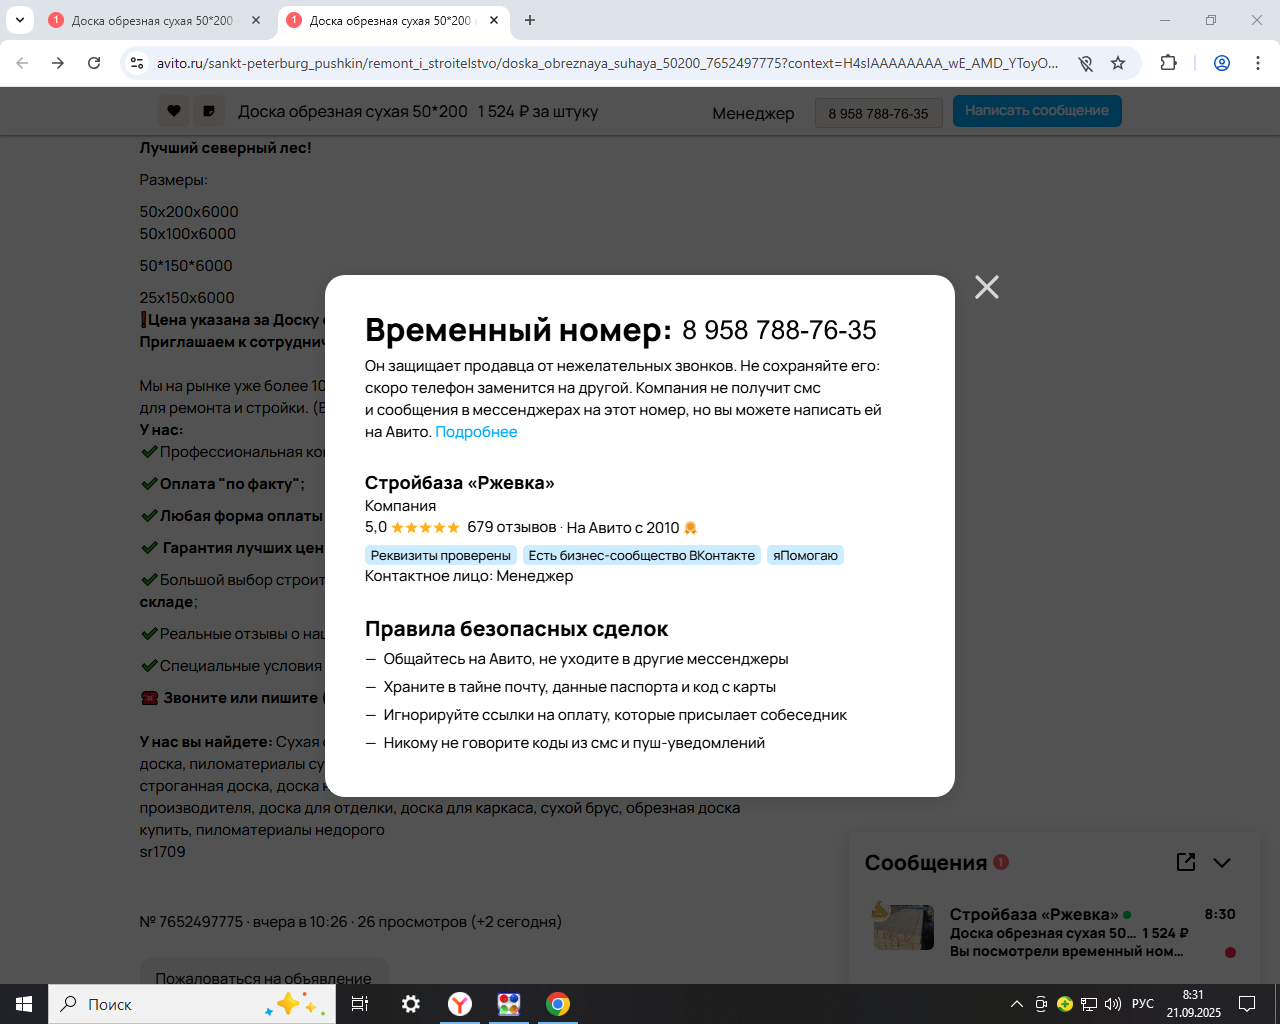
Task: Collapse the Сообщения widget
Action: coord(1222,862)
